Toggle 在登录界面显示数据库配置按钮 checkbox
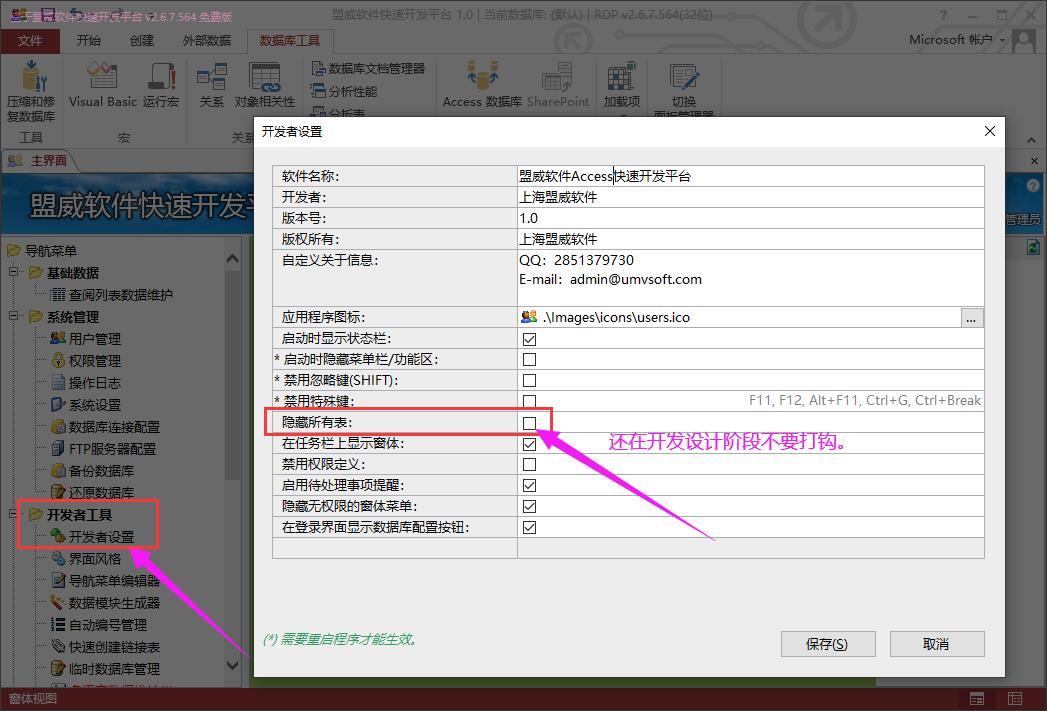 tap(530, 527)
